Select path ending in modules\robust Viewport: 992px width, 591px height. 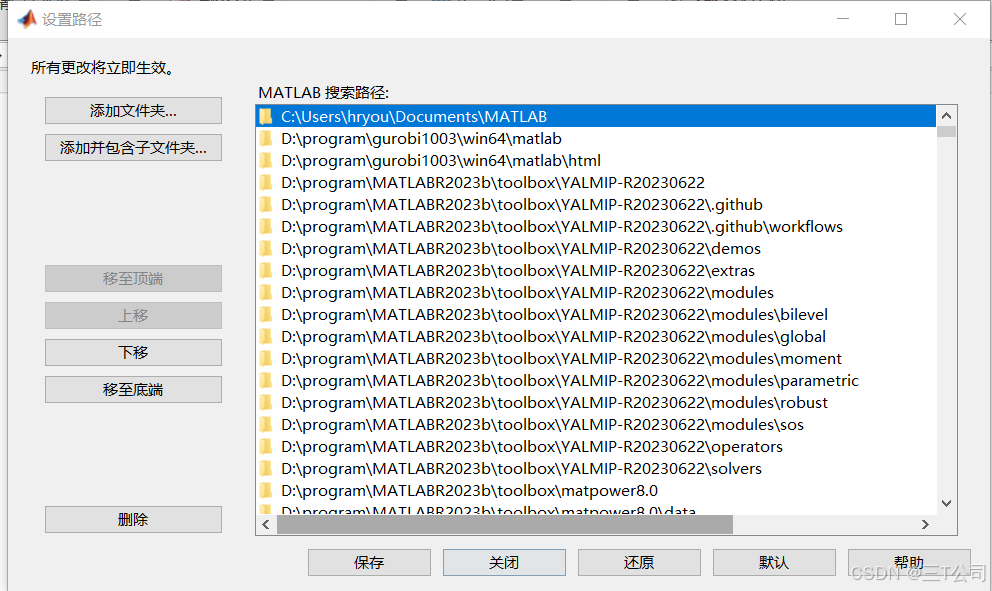[x=596, y=402]
